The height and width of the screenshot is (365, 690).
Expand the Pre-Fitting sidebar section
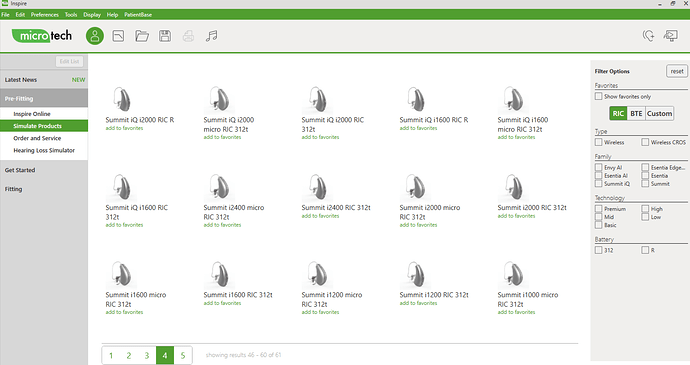[x=44, y=99]
